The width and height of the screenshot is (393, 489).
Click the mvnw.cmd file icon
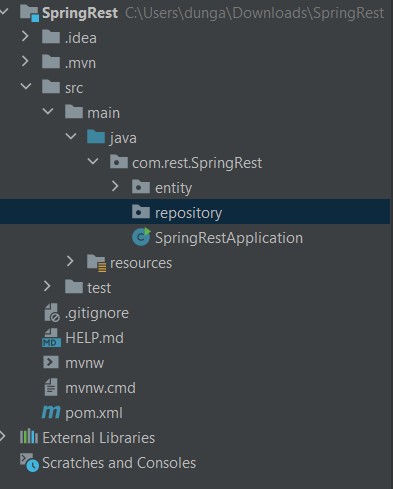(x=51, y=387)
